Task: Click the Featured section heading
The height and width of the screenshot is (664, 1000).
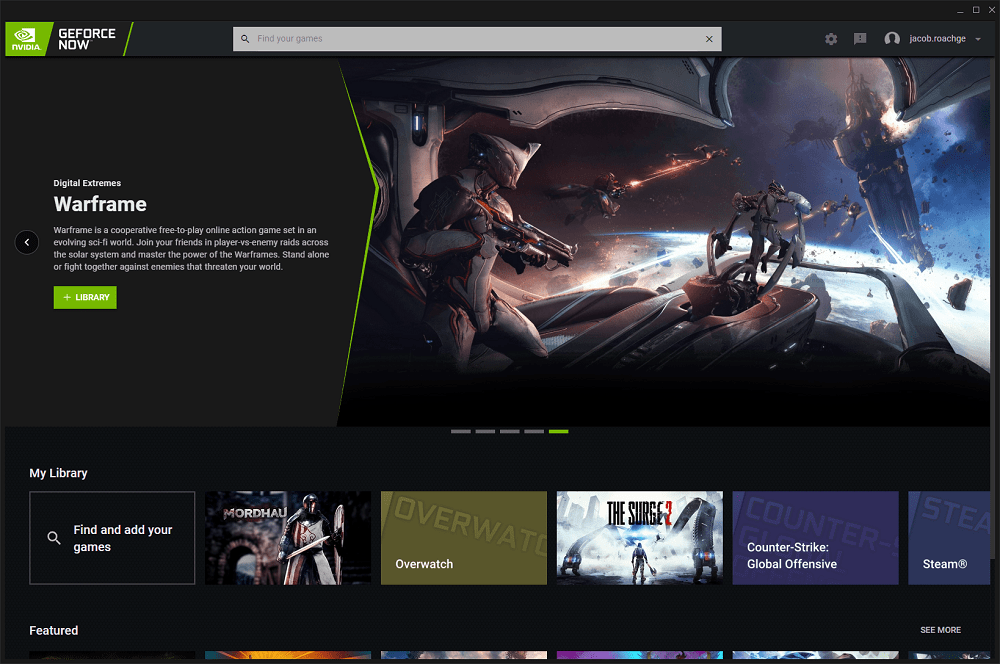Action: coord(54,631)
